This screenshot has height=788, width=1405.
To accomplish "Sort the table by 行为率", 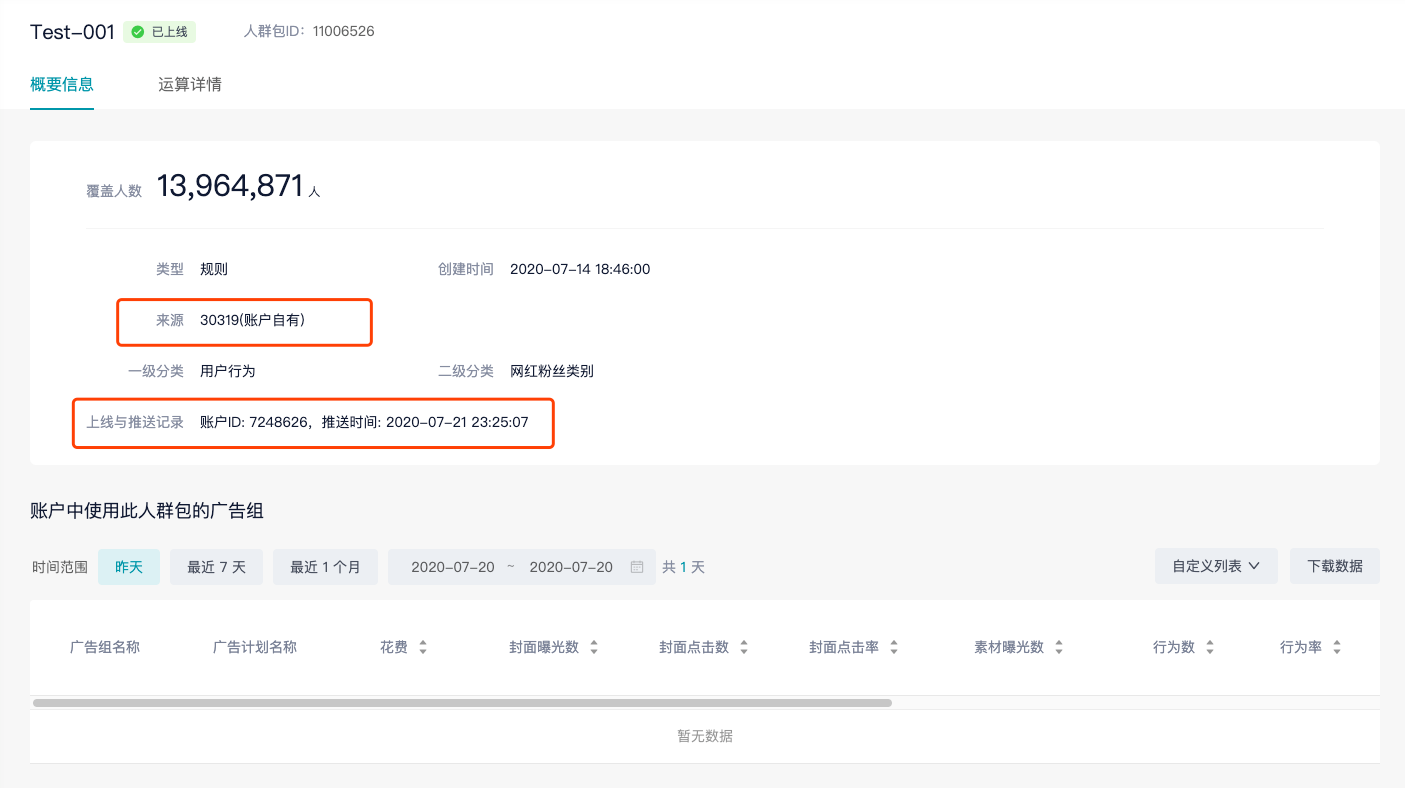I will (x=1337, y=648).
